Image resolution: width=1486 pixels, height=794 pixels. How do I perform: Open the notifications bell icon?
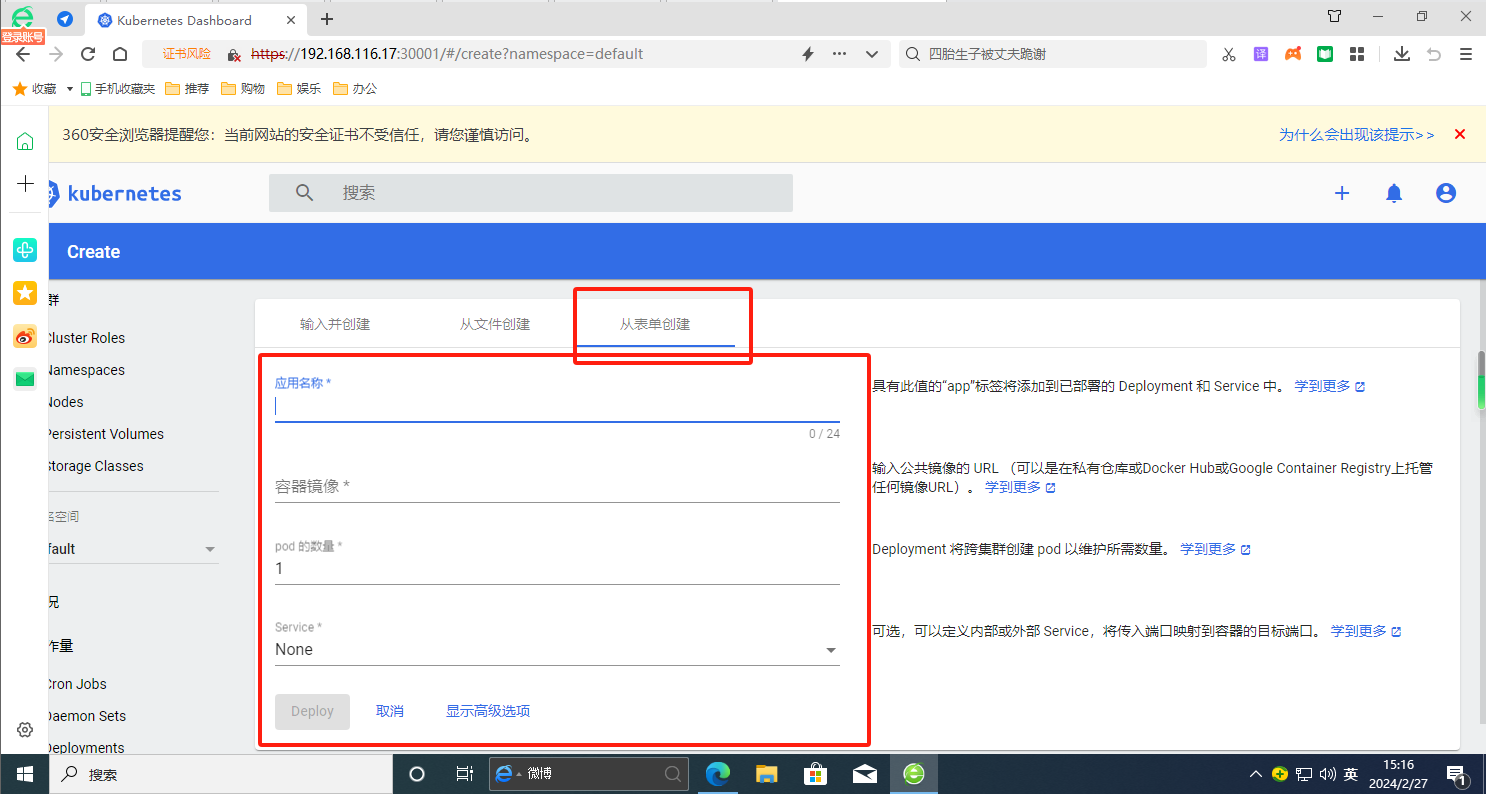tap(1394, 193)
